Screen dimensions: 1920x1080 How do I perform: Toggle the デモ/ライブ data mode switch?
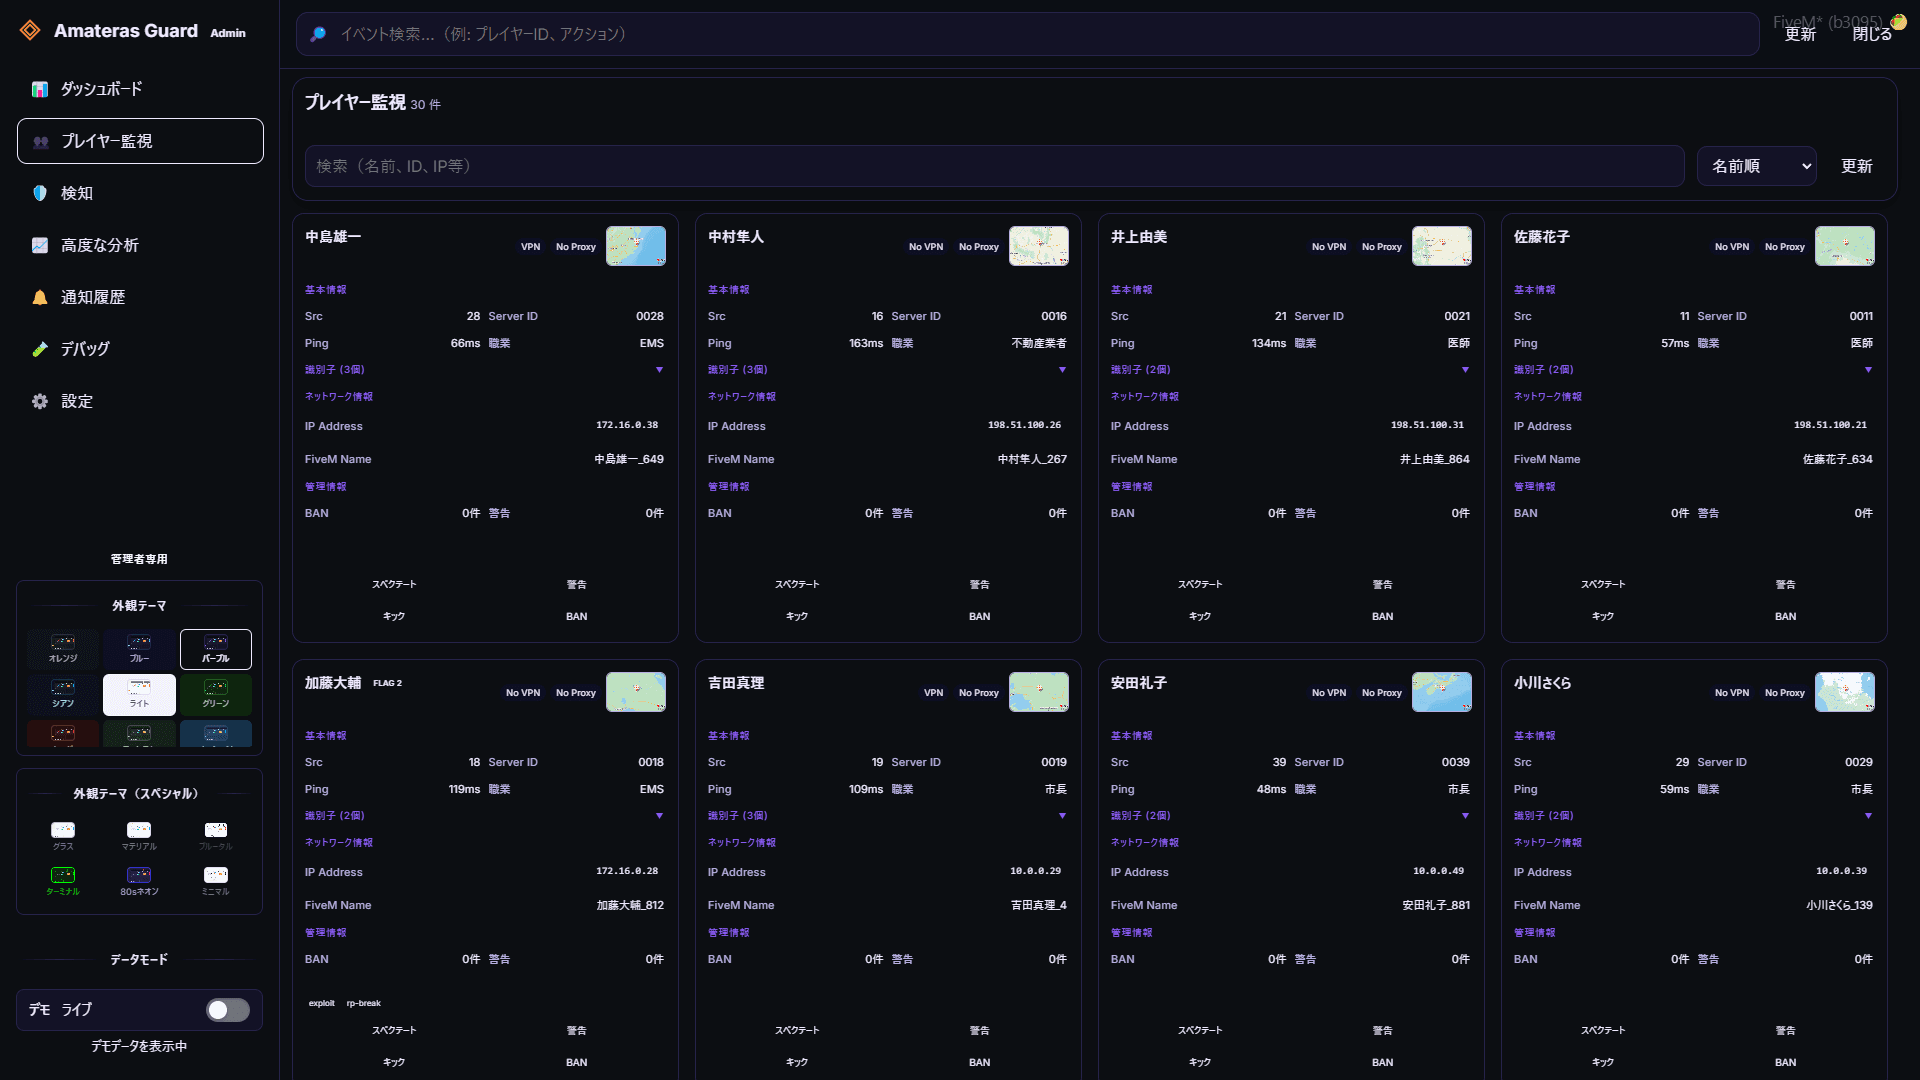point(228,1010)
